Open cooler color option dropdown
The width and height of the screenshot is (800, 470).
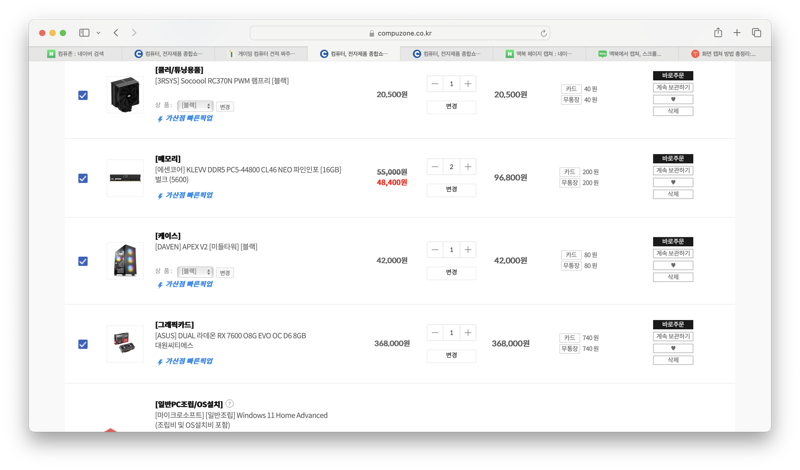(x=195, y=106)
